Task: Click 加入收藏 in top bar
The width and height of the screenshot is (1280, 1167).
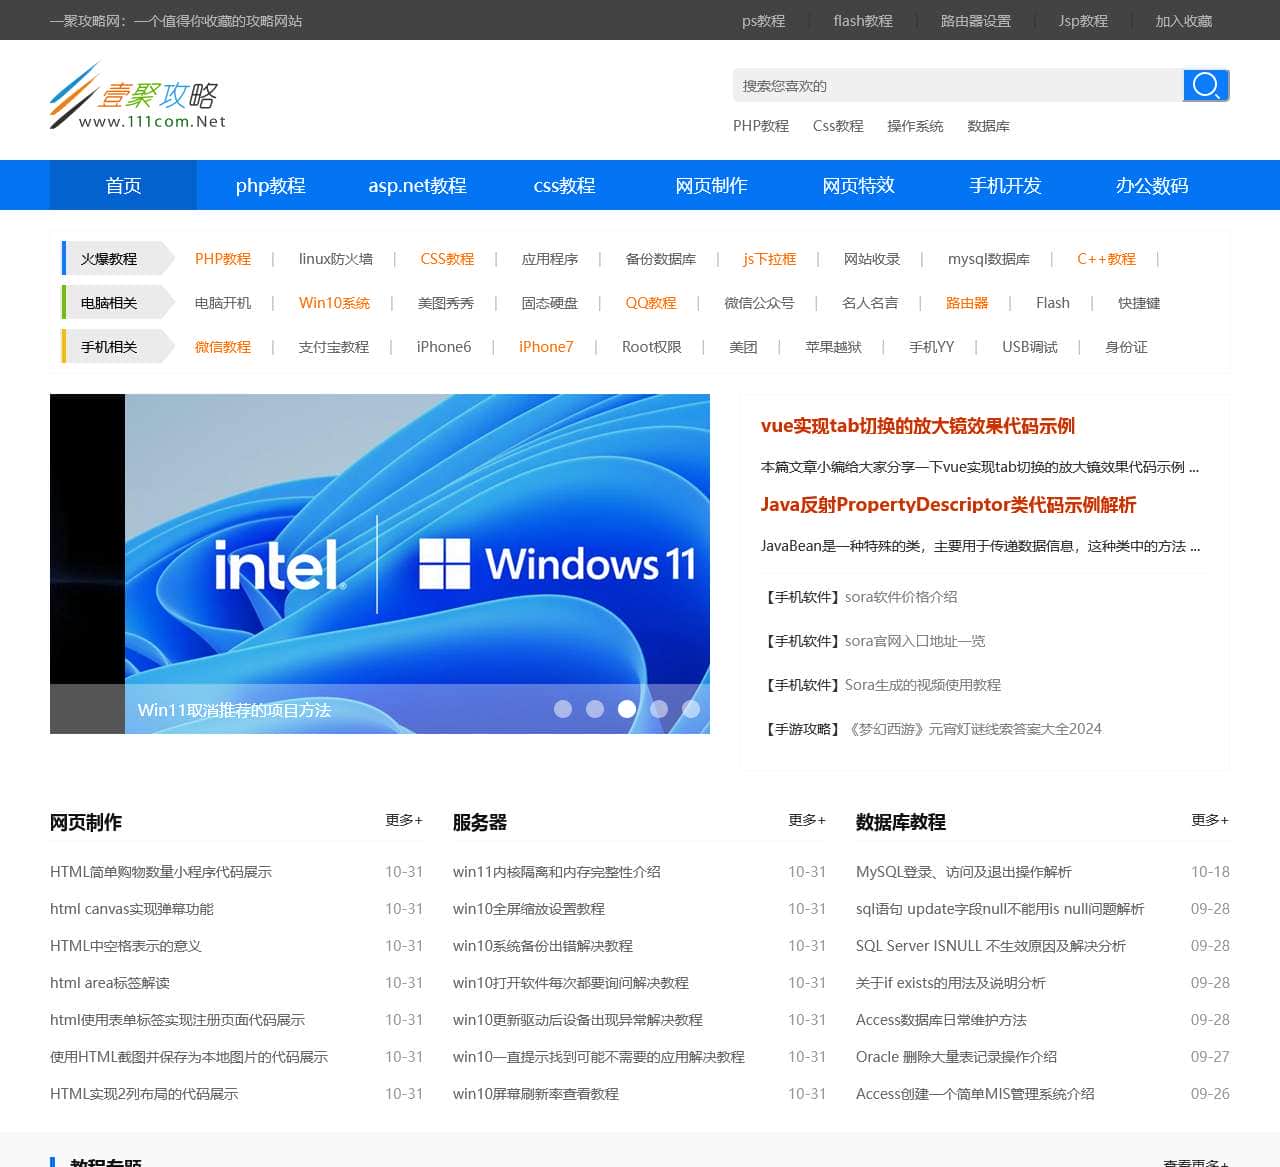Action: pos(1183,20)
